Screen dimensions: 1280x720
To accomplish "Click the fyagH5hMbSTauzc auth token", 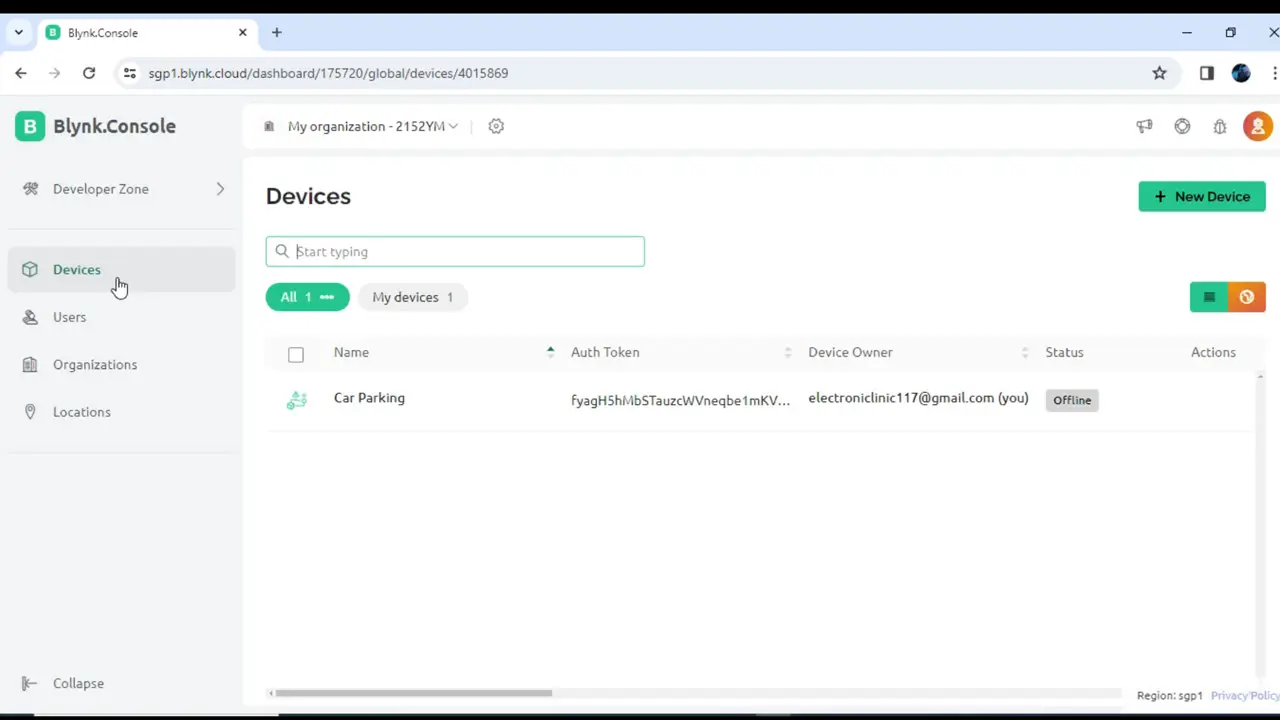I will pyautogui.click(x=680, y=400).
